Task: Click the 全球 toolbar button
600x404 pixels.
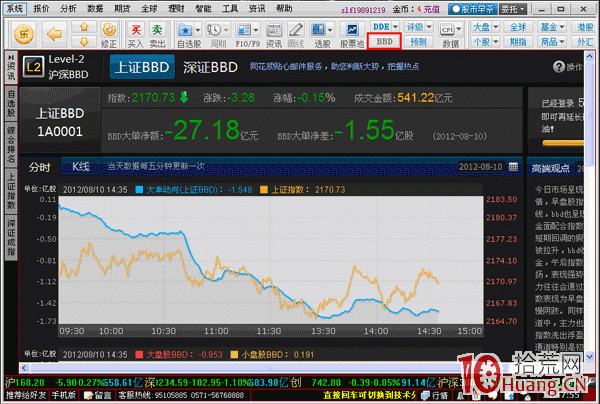Action: tap(518, 27)
